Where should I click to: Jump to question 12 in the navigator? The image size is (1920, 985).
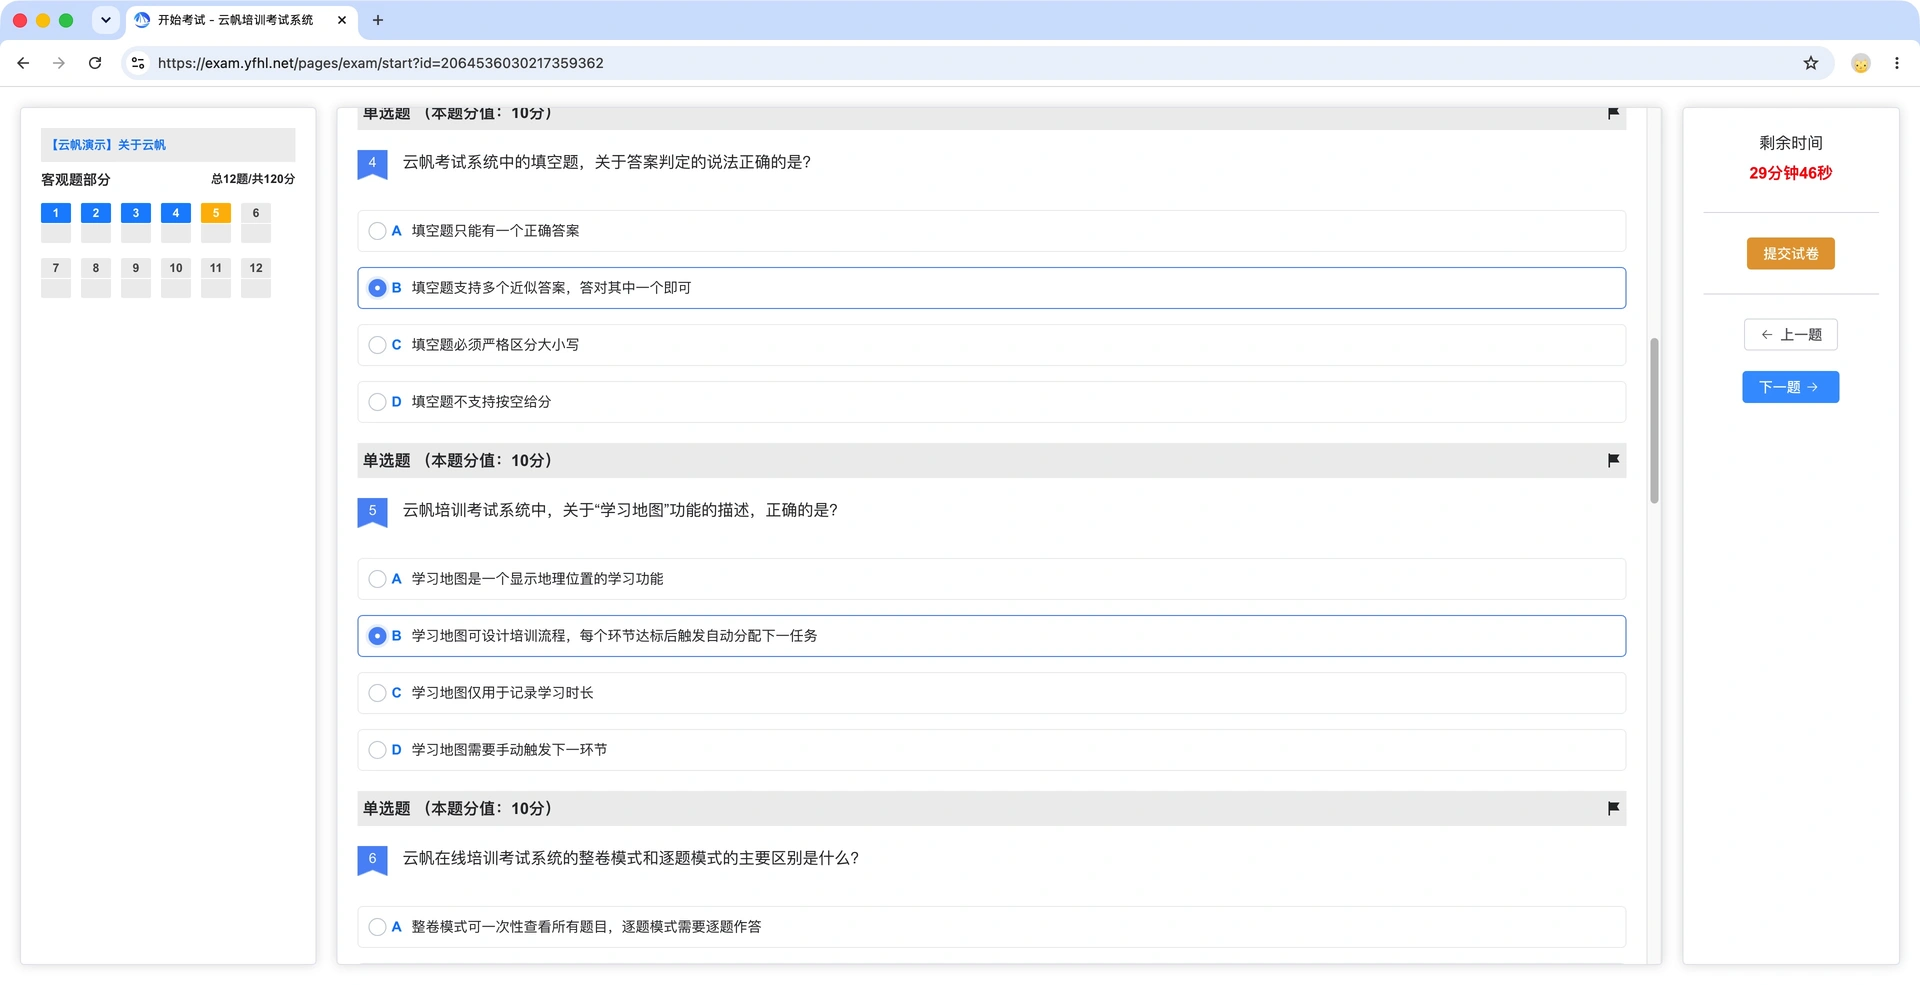[256, 277]
